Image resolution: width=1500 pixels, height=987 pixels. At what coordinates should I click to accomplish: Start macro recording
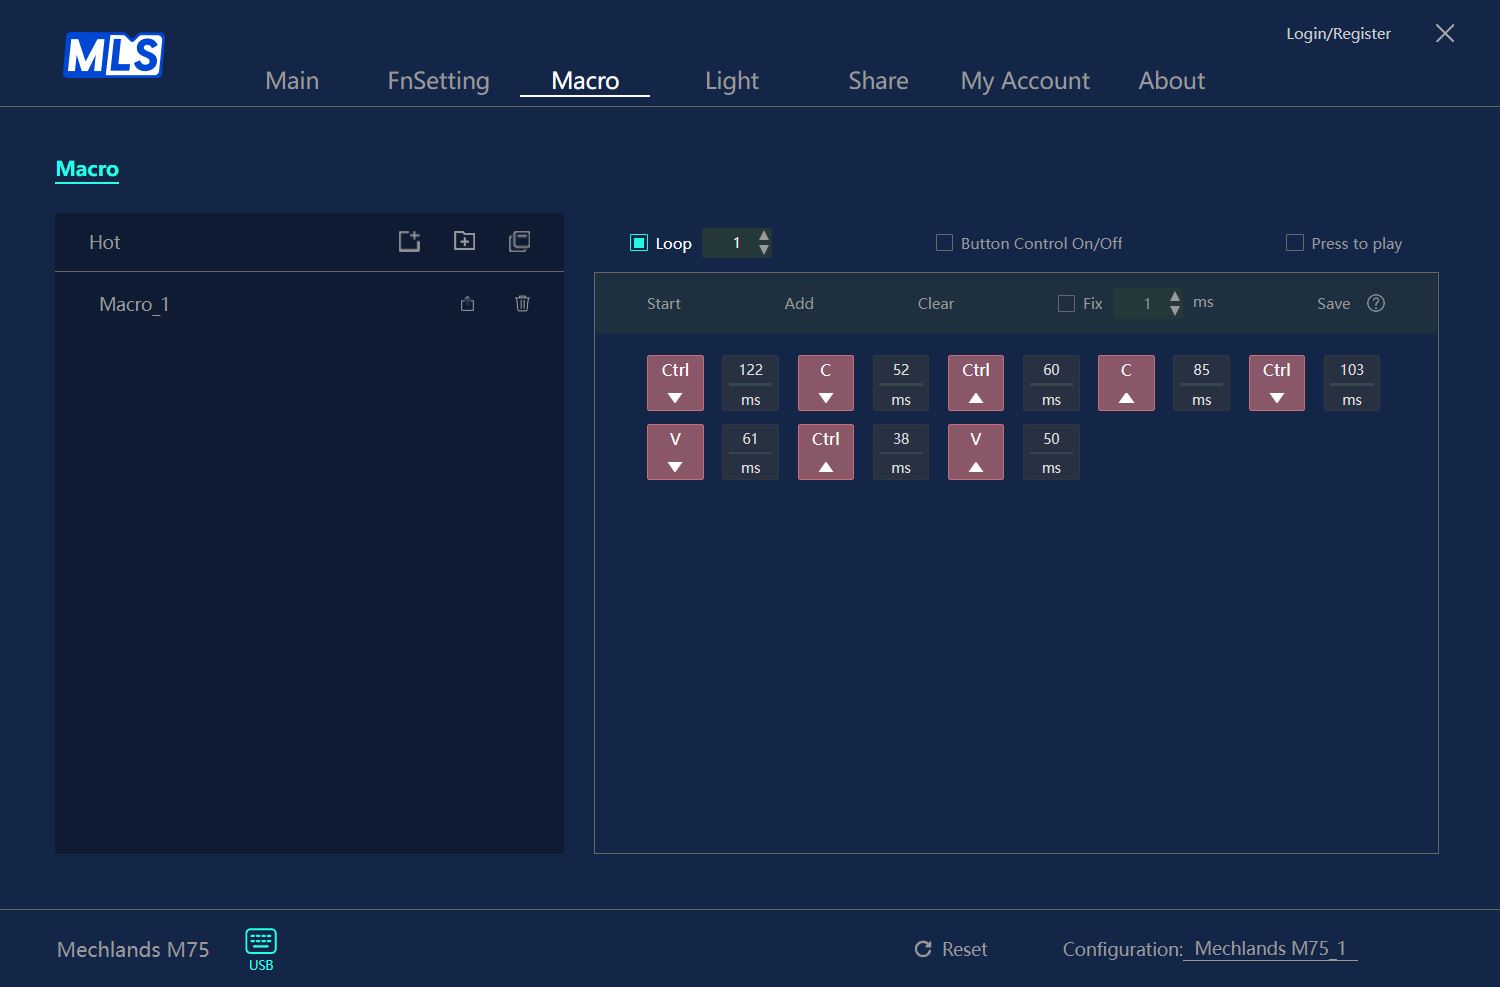pyautogui.click(x=664, y=303)
